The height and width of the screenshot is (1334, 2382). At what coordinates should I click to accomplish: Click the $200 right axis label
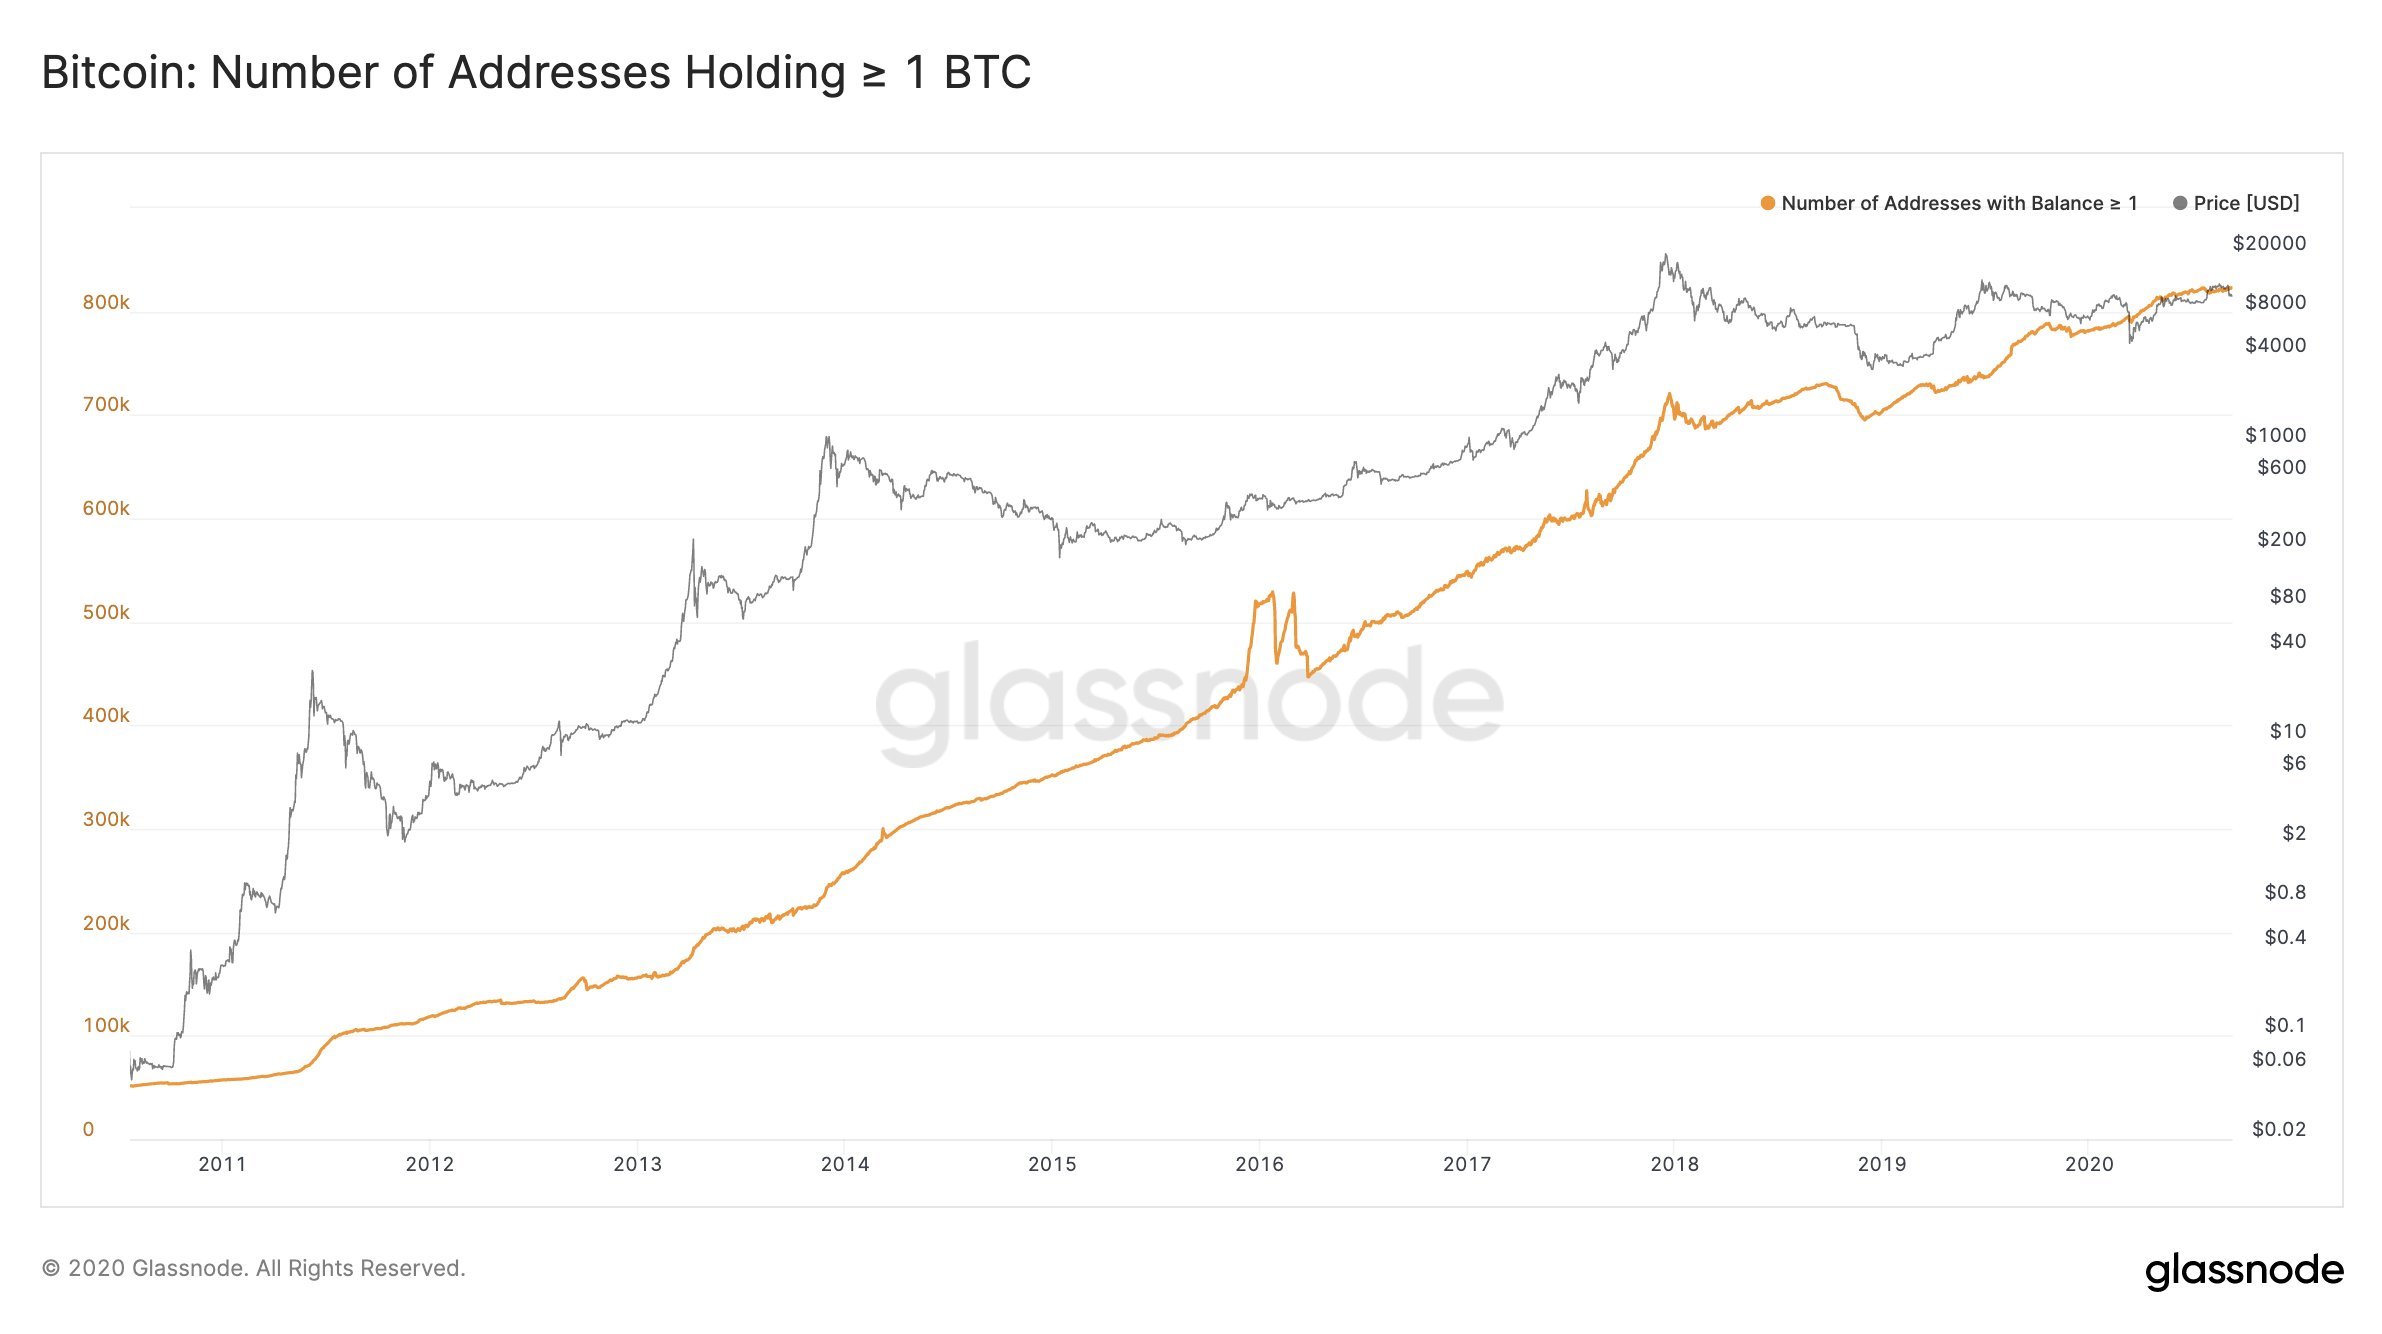click(x=2281, y=539)
